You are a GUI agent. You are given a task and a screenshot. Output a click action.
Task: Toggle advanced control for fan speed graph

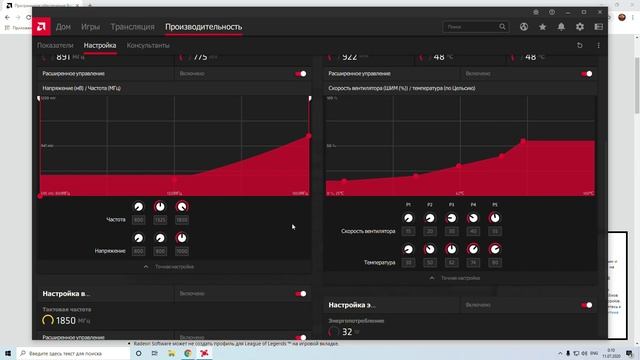tap(587, 74)
